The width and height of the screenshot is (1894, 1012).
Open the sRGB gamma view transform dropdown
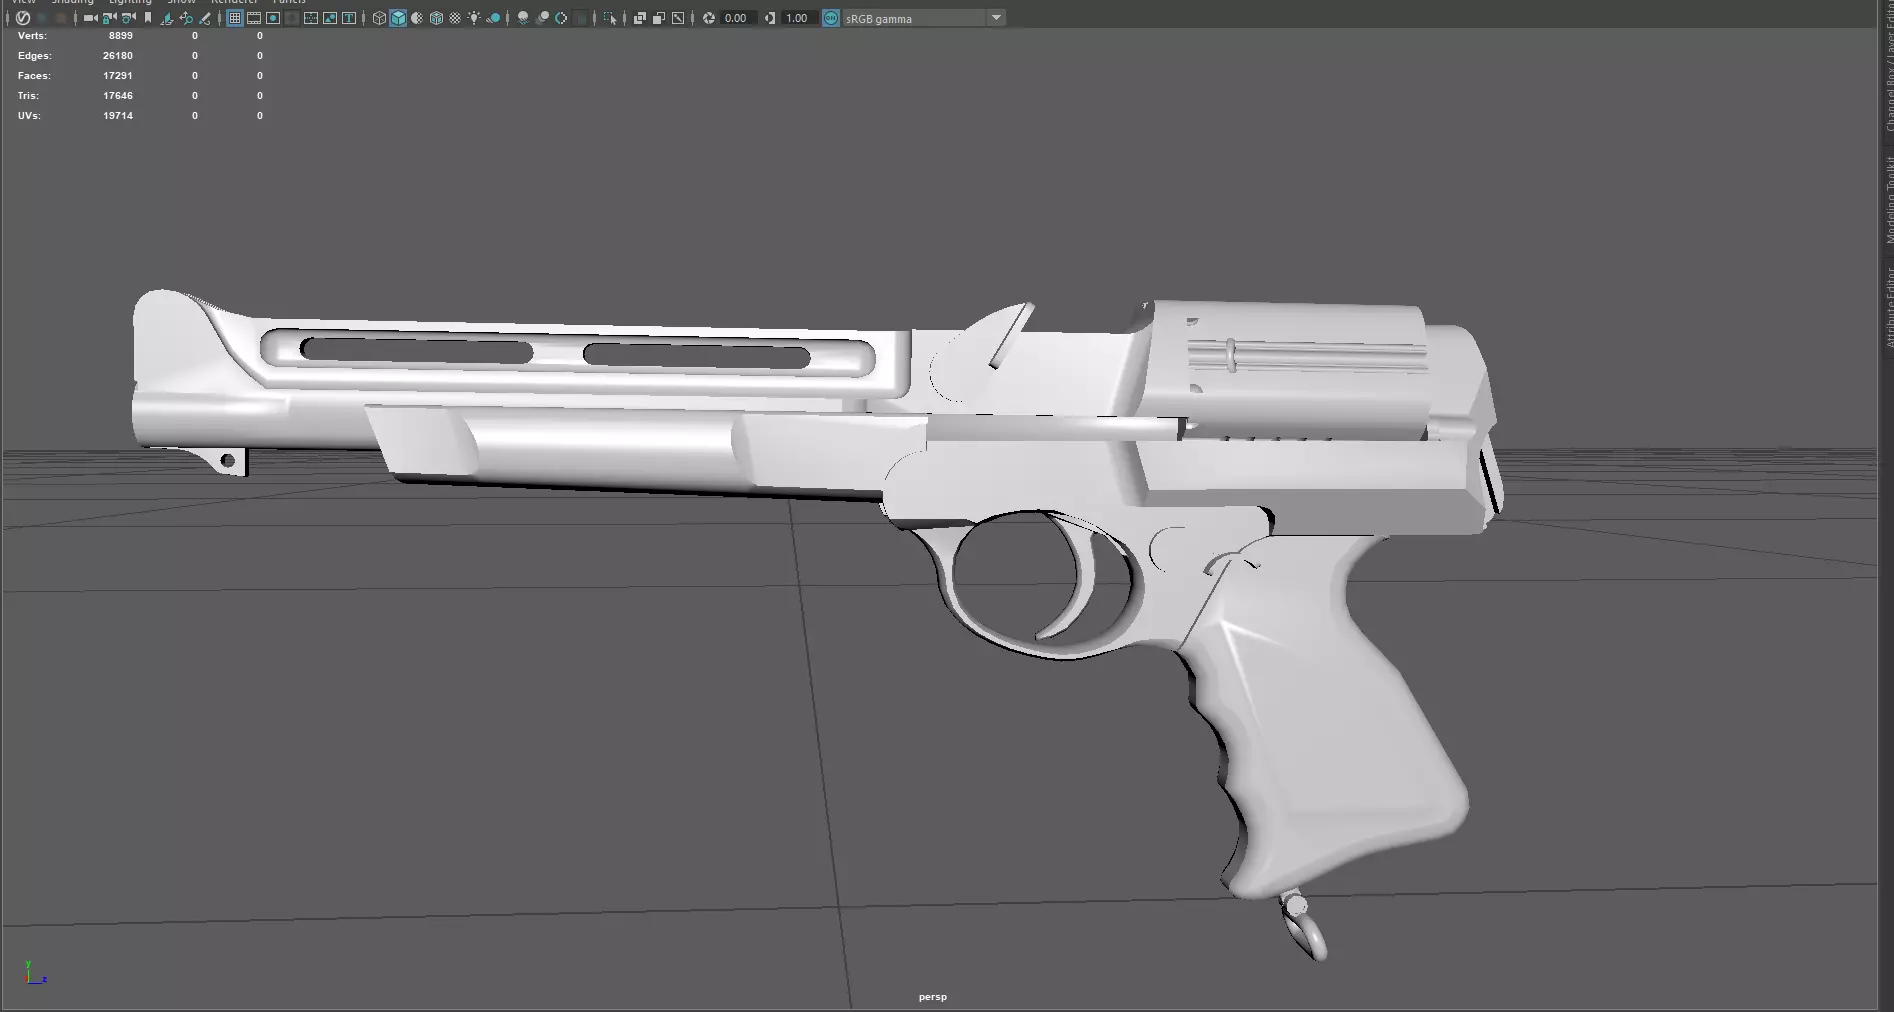(924, 18)
